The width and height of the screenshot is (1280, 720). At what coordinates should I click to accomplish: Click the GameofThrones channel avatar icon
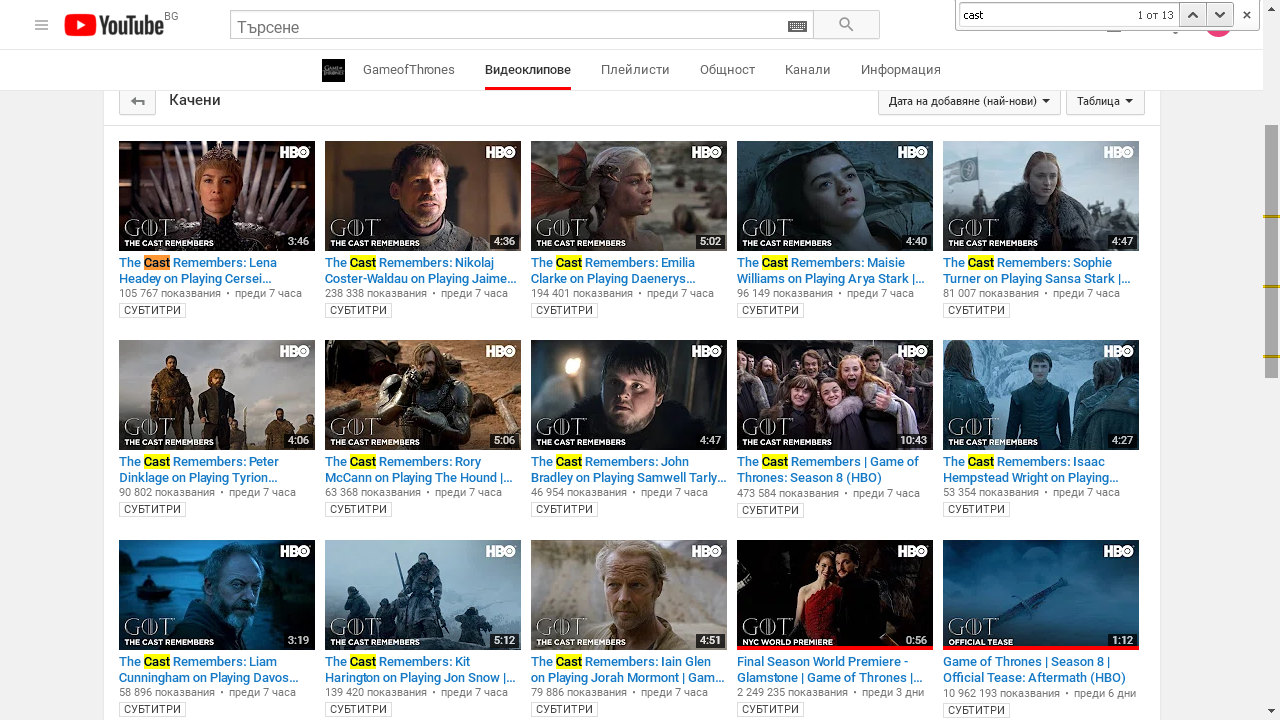pyautogui.click(x=333, y=70)
